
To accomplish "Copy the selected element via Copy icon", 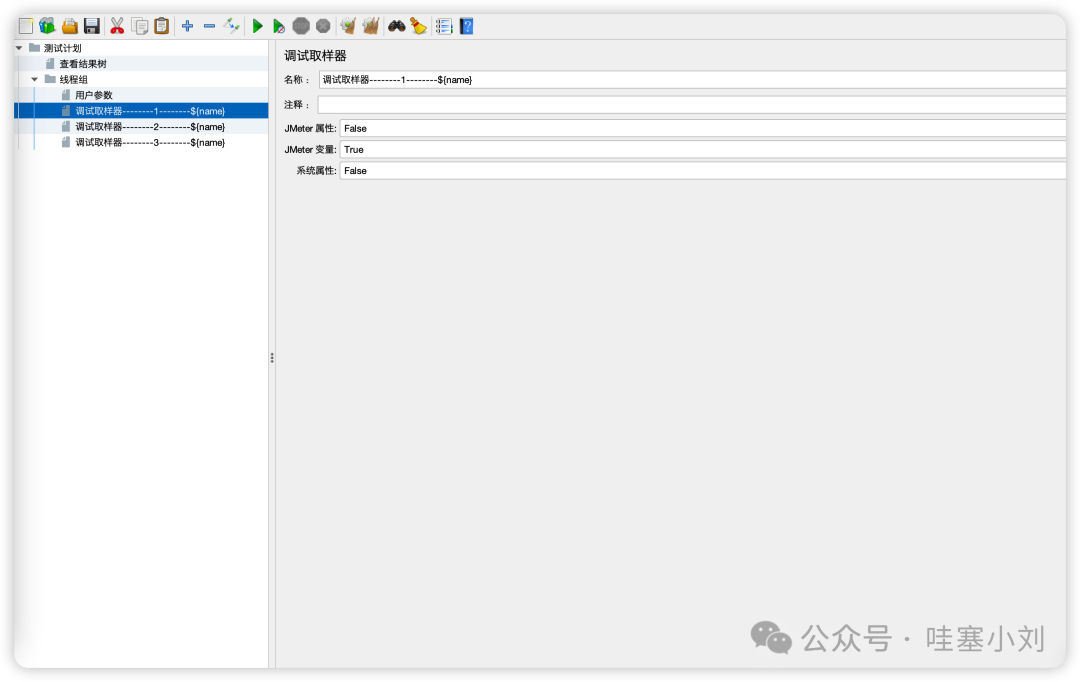I will [x=140, y=26].
